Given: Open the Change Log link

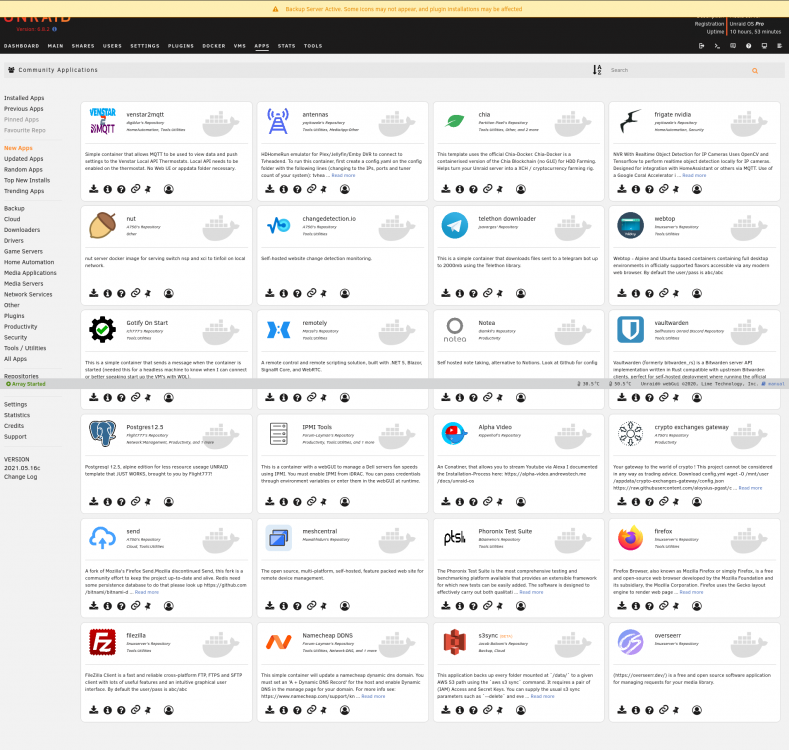Looking at the screenshot, I should [x=21, y=477].
